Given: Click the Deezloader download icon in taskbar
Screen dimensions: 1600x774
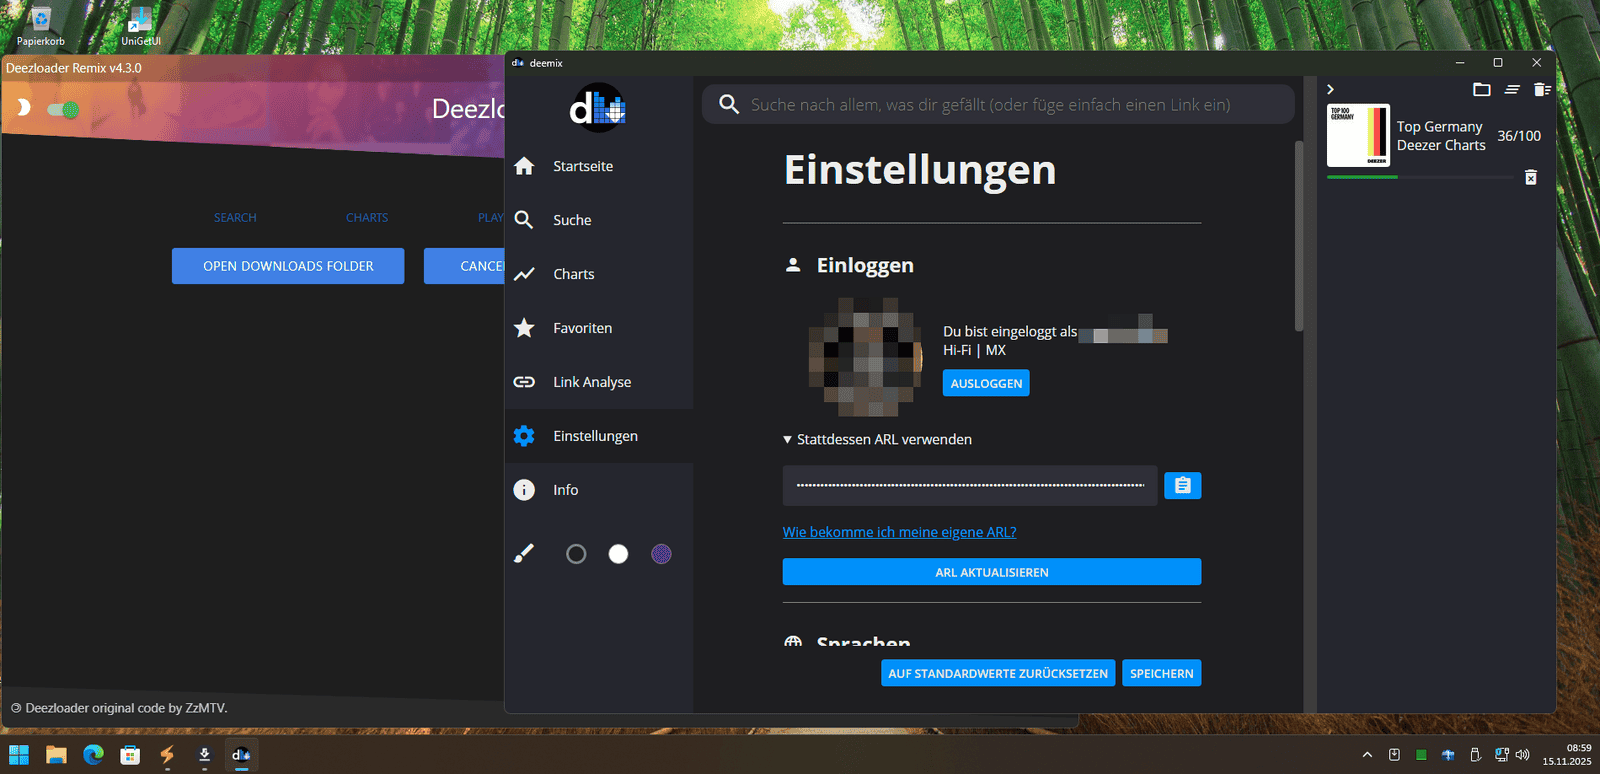Looking at the screenshot, I should 204,755.
